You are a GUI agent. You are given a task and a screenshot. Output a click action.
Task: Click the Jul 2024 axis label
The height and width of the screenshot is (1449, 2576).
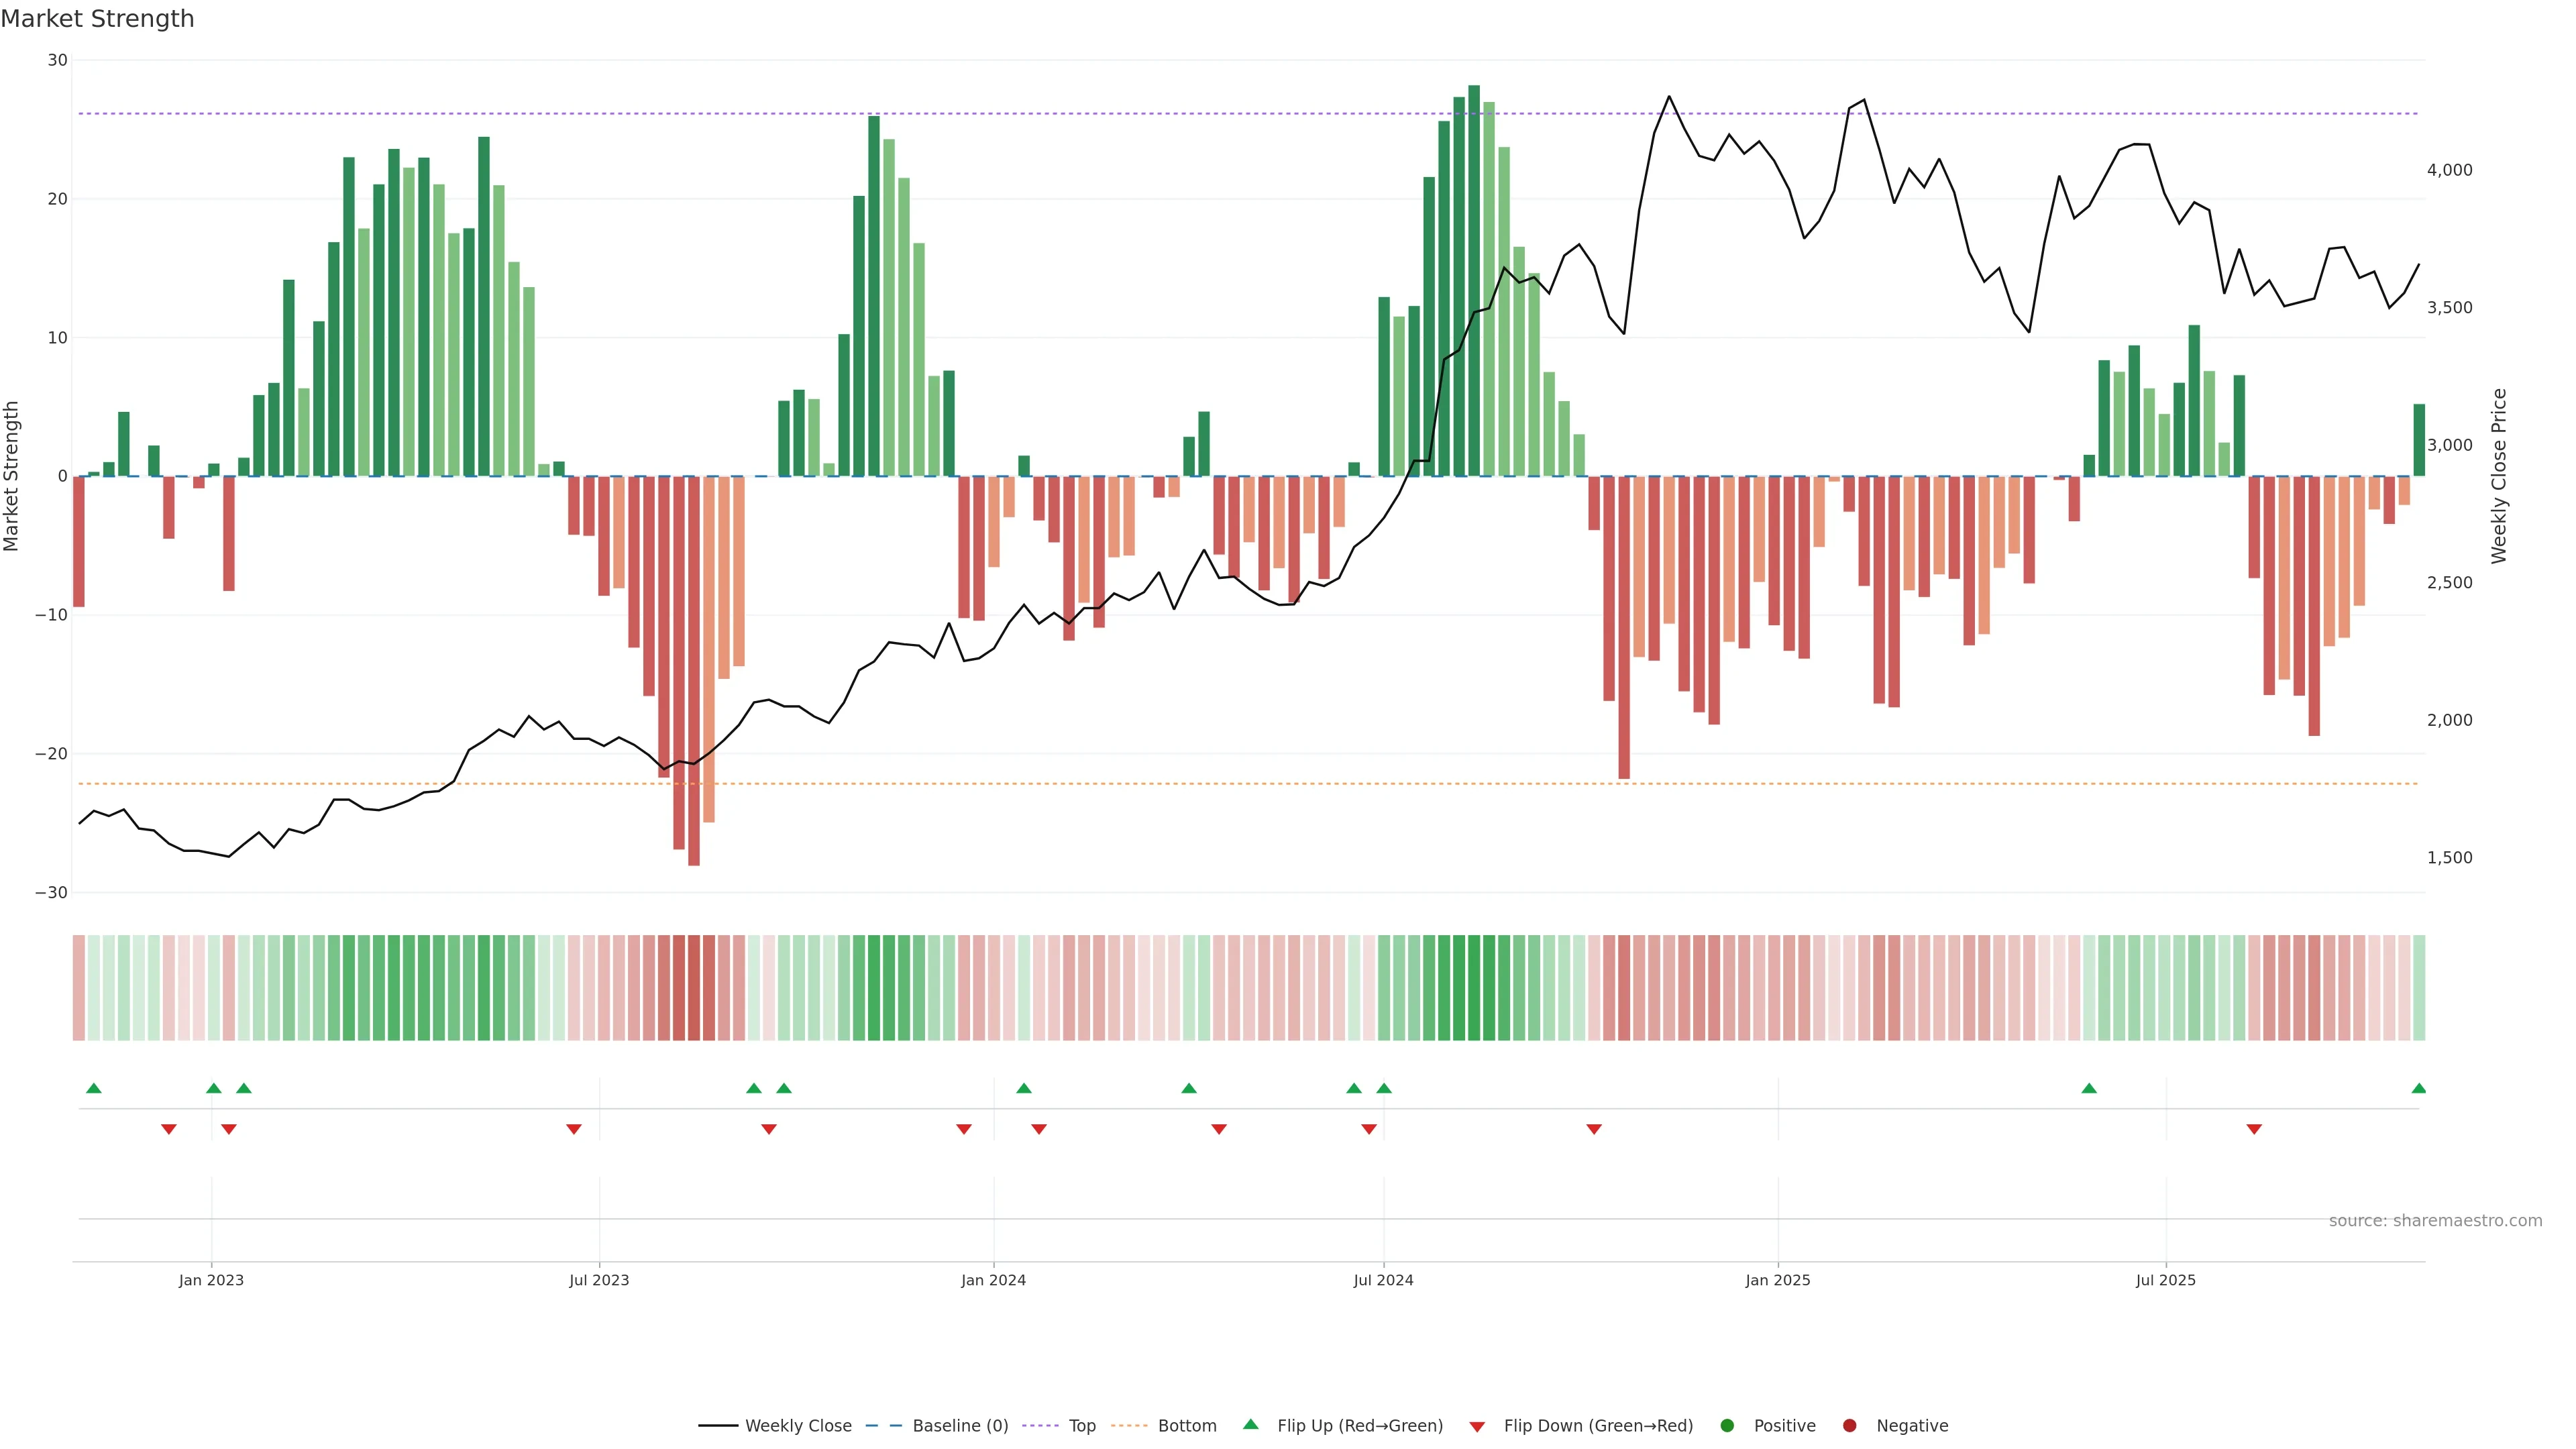[1383, 1280]
